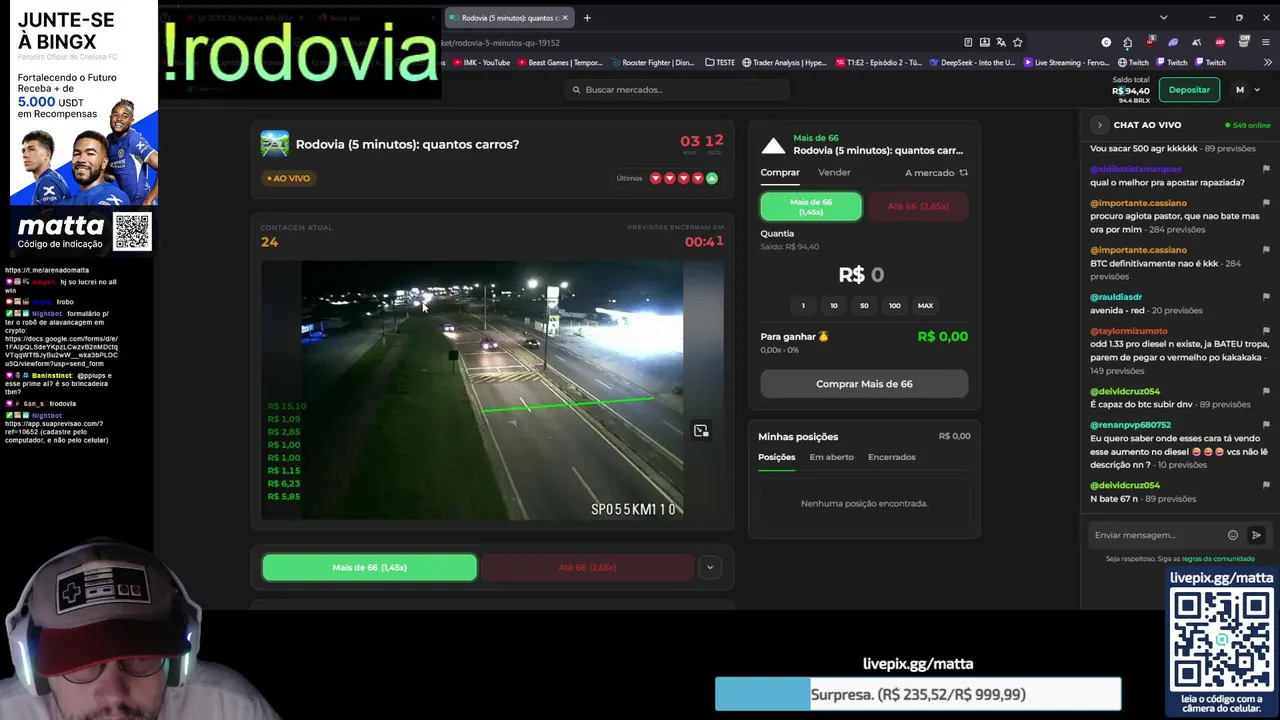The image size is (1280, 720).
Task: Click the install app icon in address bar
Action: (x=985, y=42)
